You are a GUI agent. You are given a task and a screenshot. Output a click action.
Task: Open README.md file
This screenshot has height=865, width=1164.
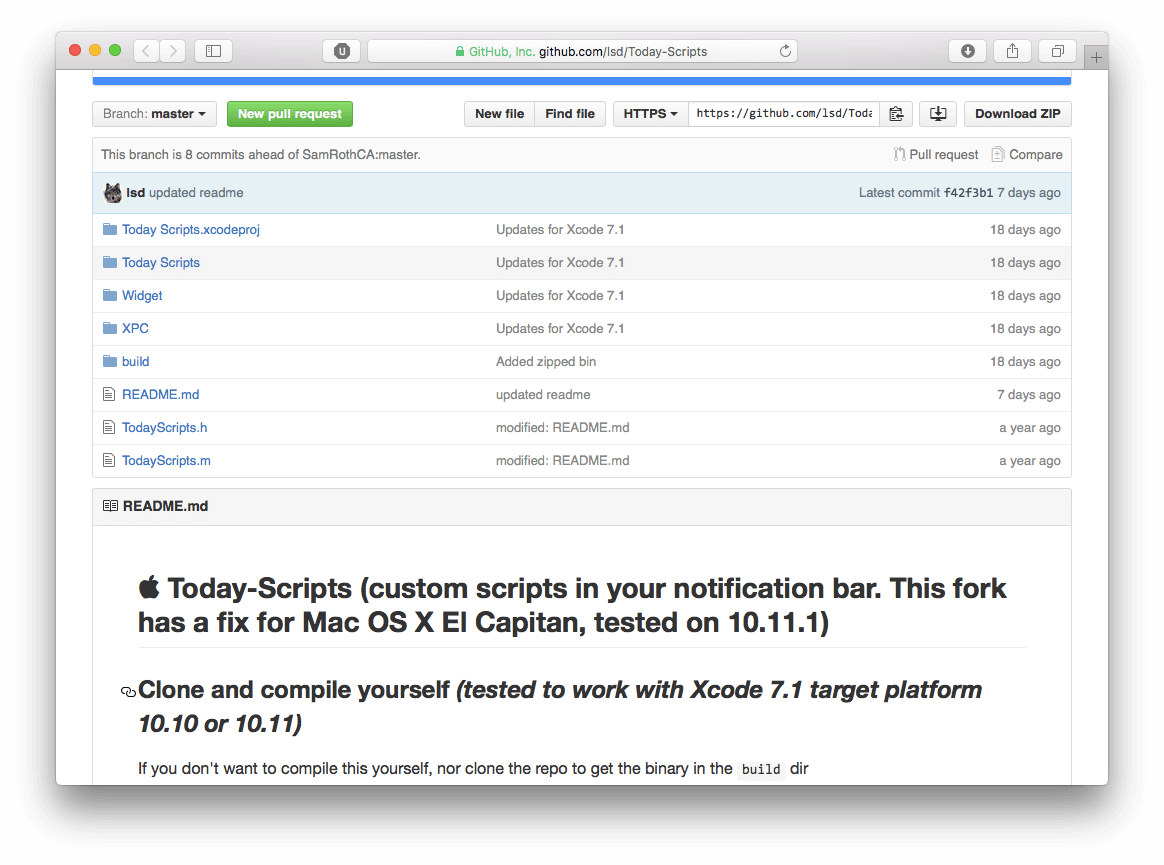coord(160,394)
